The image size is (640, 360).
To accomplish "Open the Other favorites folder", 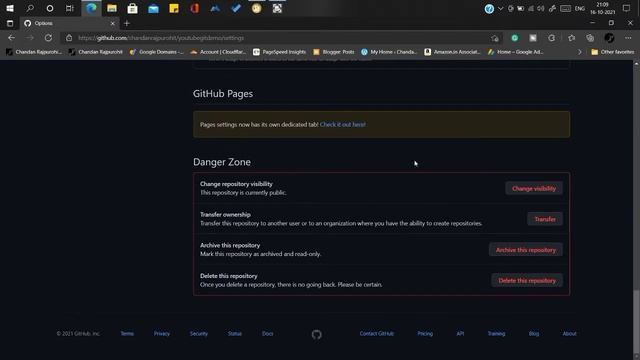I will point(613,52).
